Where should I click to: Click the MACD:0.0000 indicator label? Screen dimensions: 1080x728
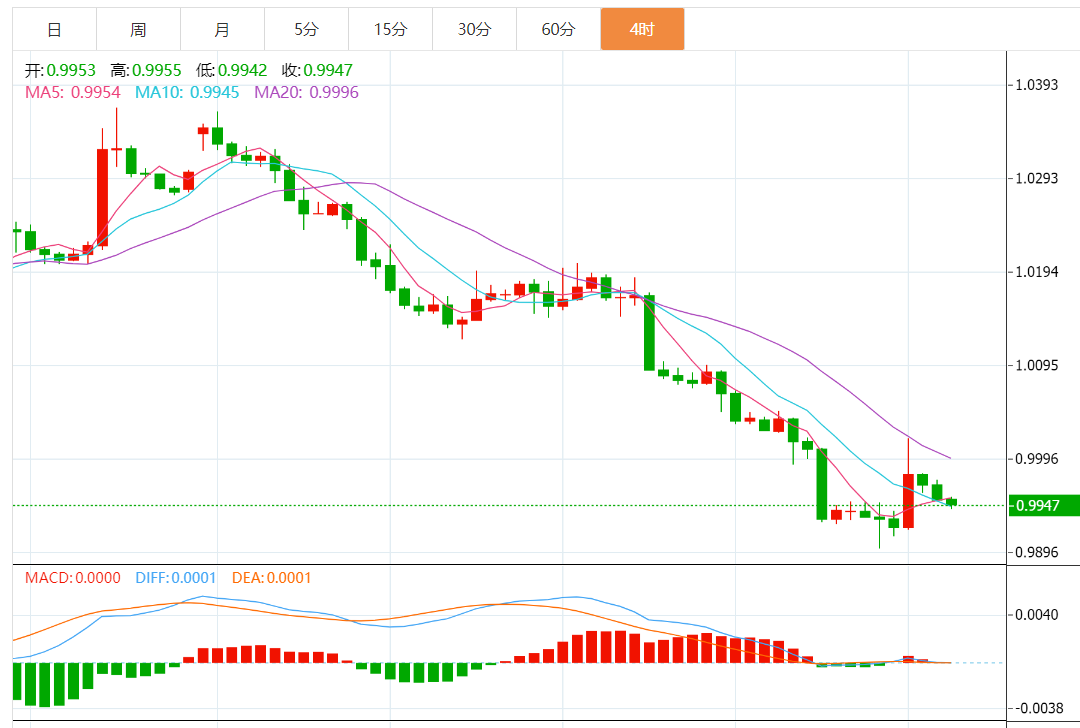pyautogui.click(x=73, y=578)
